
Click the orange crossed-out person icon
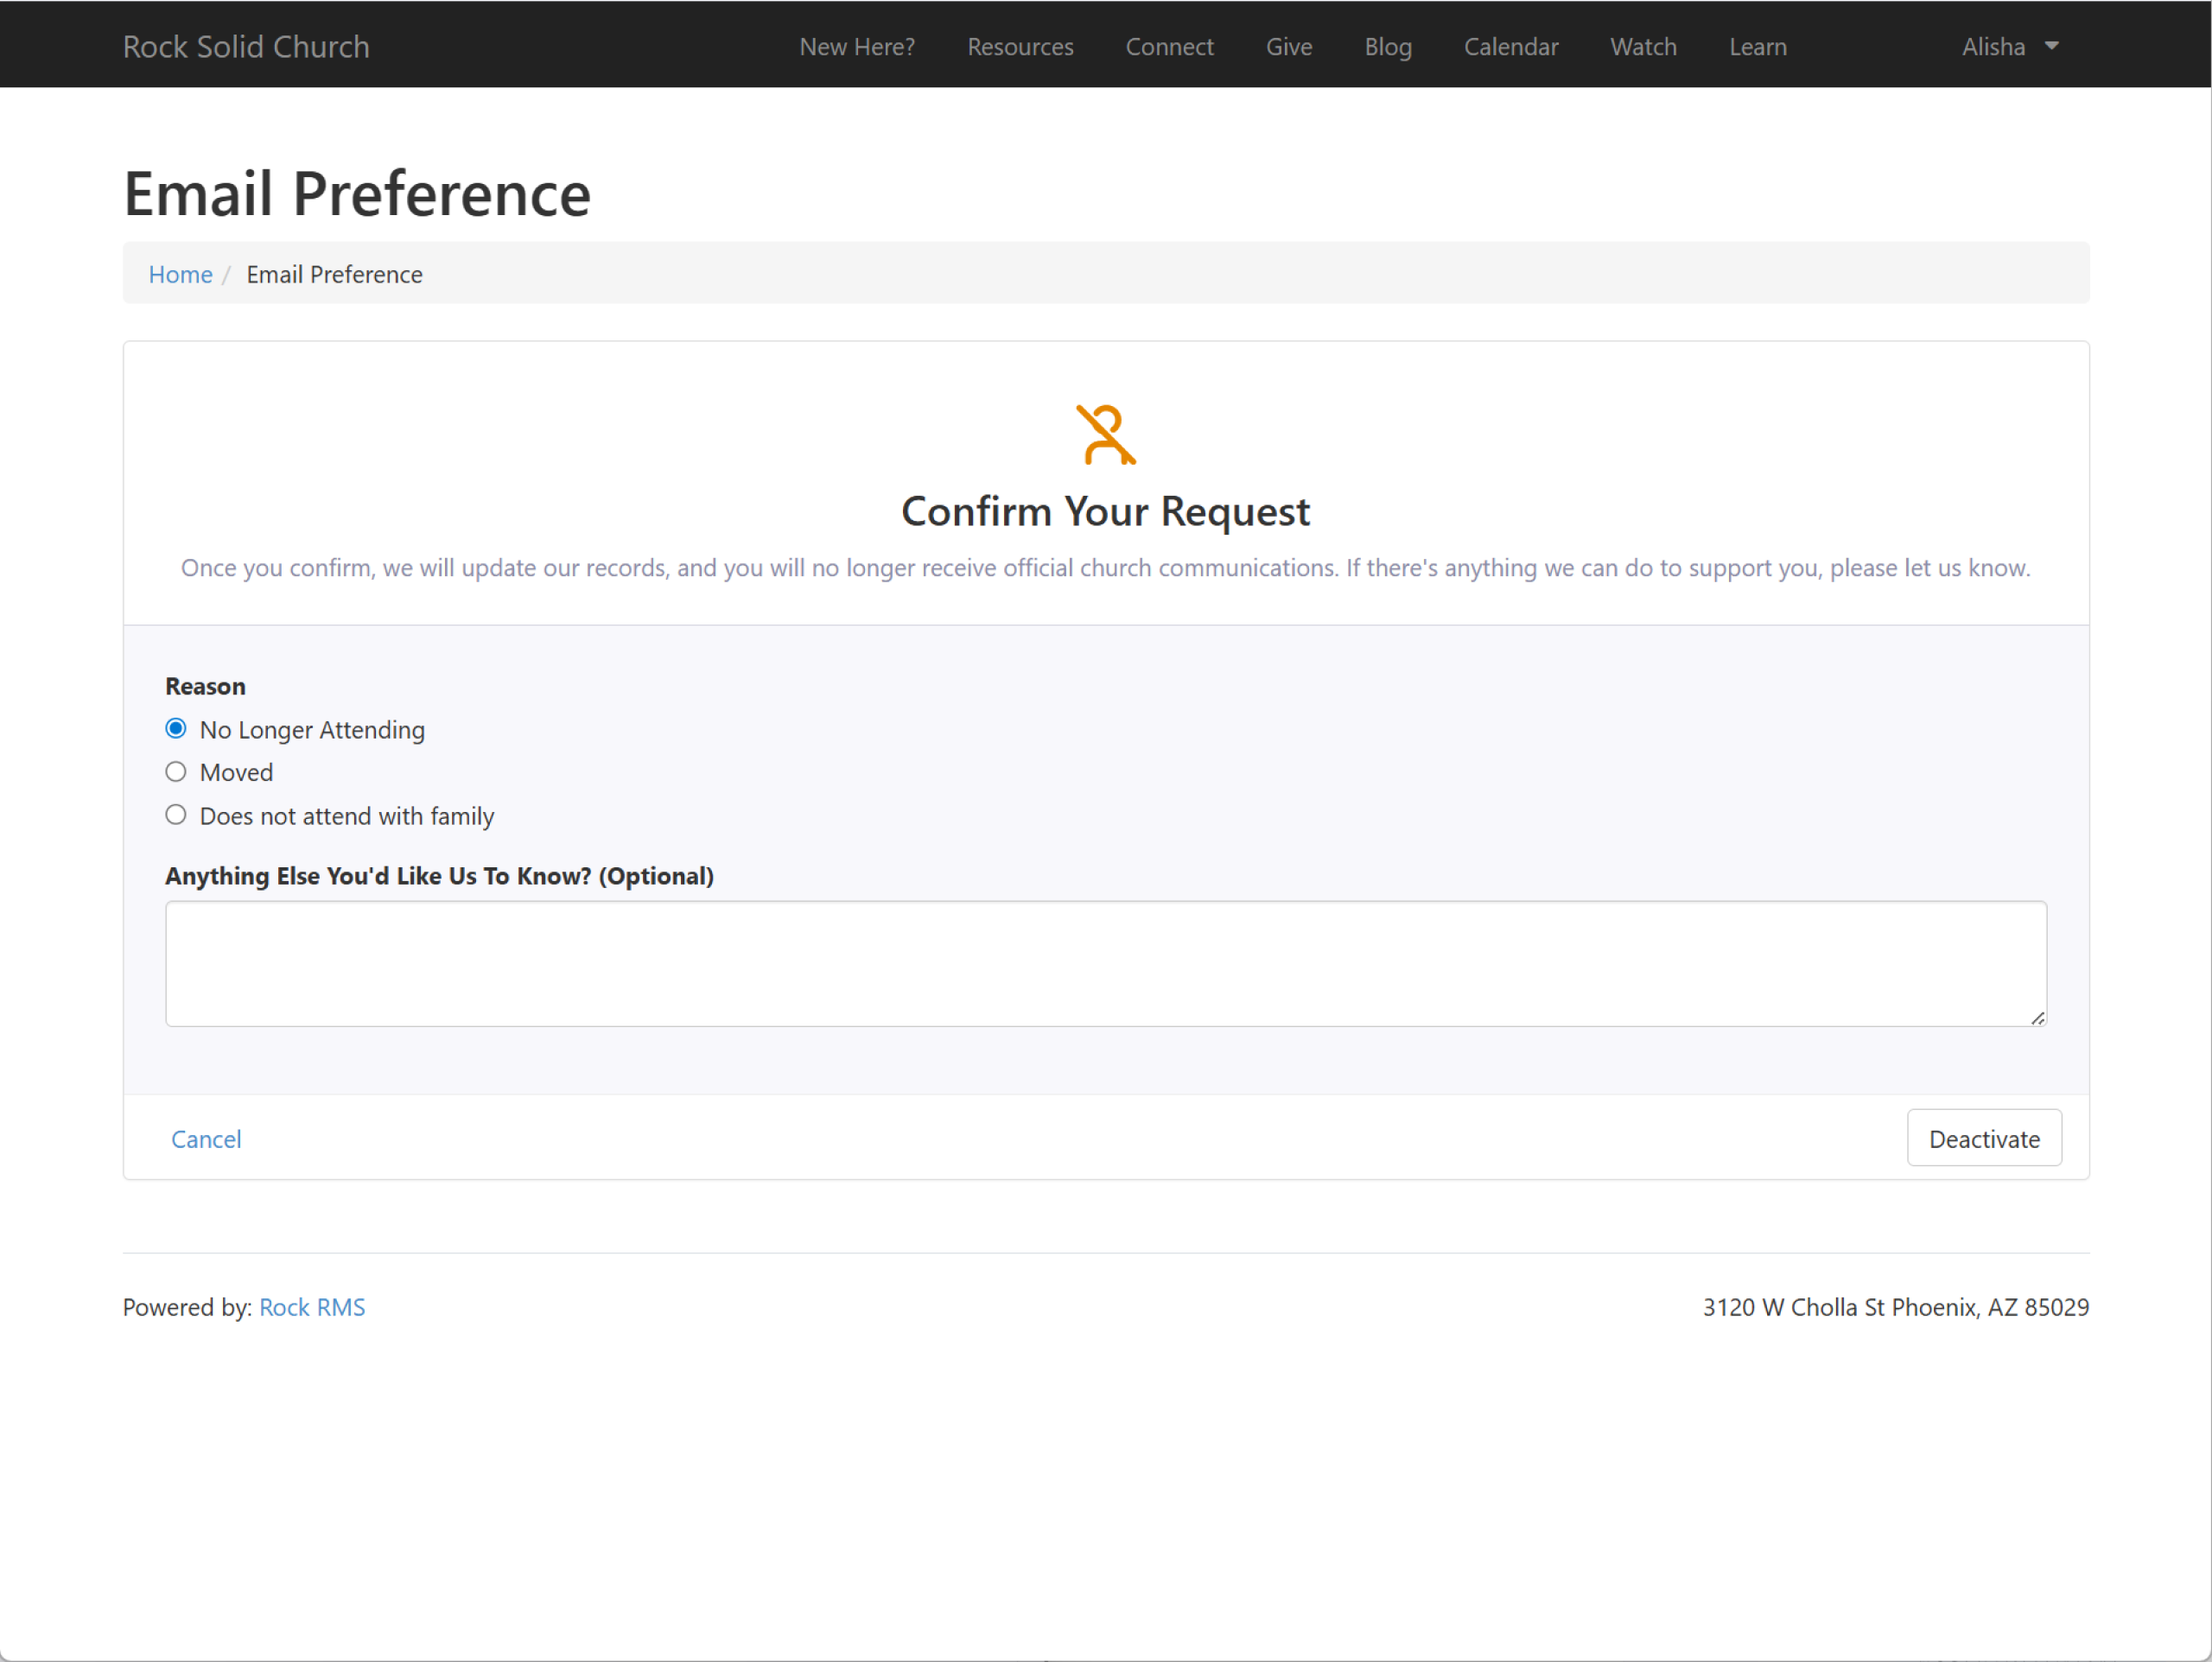tap(1105, 434)
